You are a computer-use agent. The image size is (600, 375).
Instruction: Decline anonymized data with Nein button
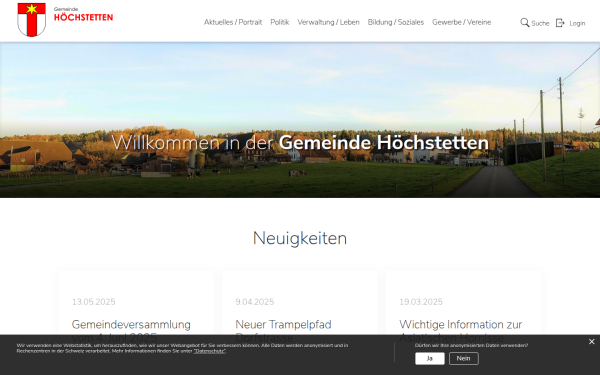point(463,359)
